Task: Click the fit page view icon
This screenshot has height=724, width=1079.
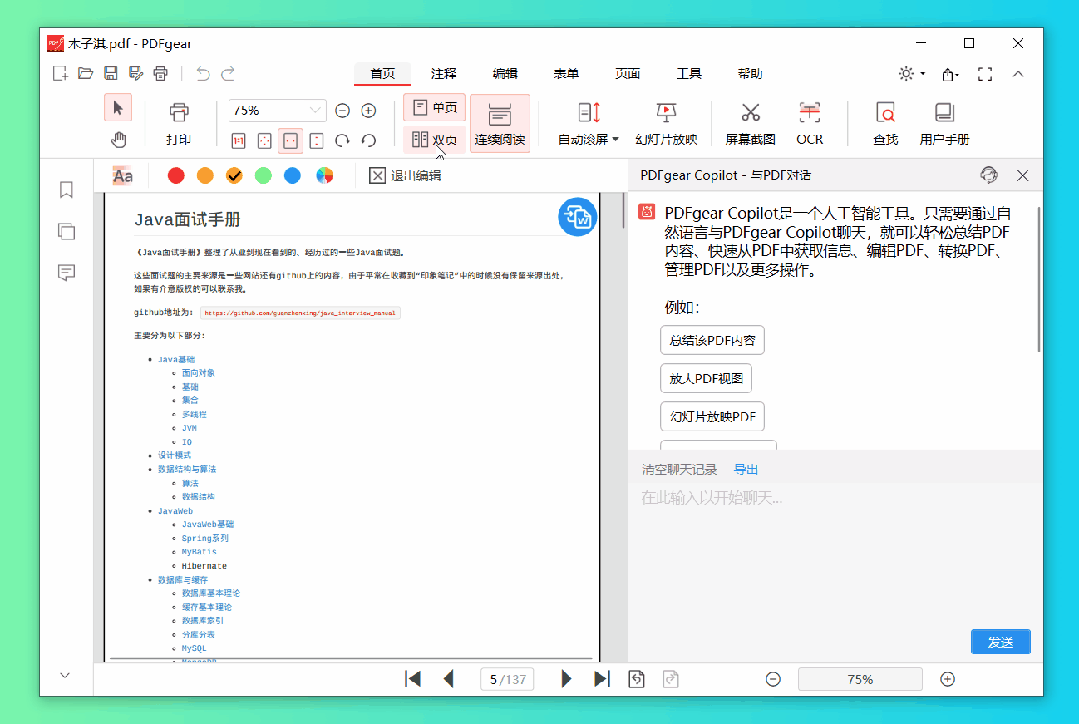Action: click(264, 141)
